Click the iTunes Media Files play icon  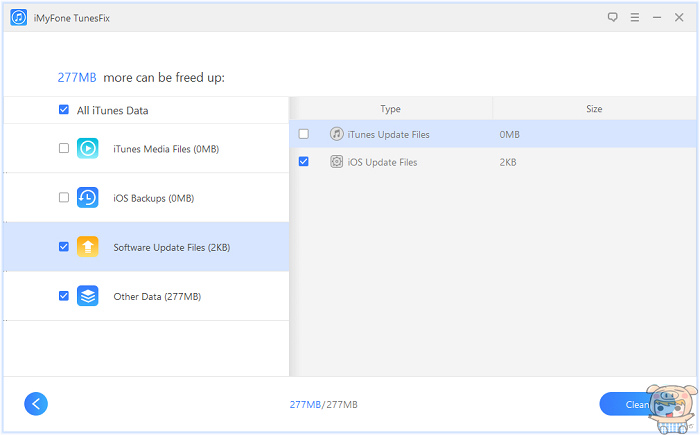click(x=88, y=148)
